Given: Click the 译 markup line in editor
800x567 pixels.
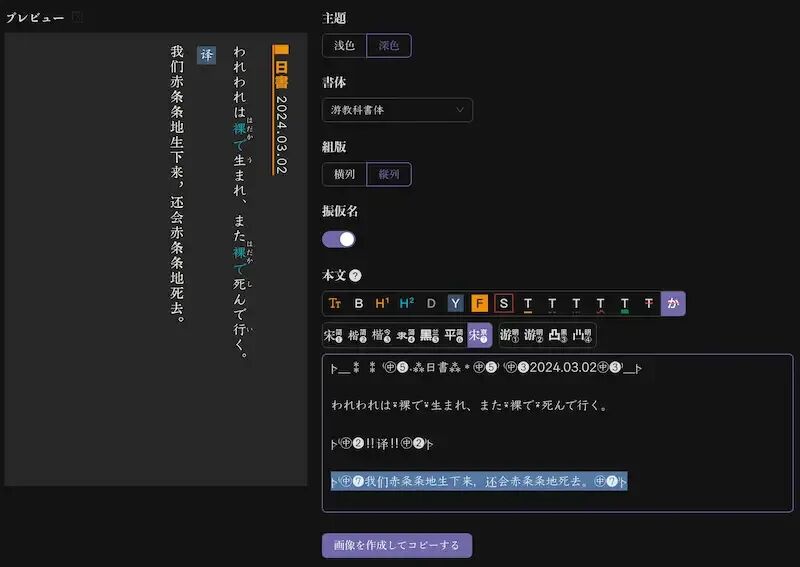Looking at the screenshot, I should point(382,443).
